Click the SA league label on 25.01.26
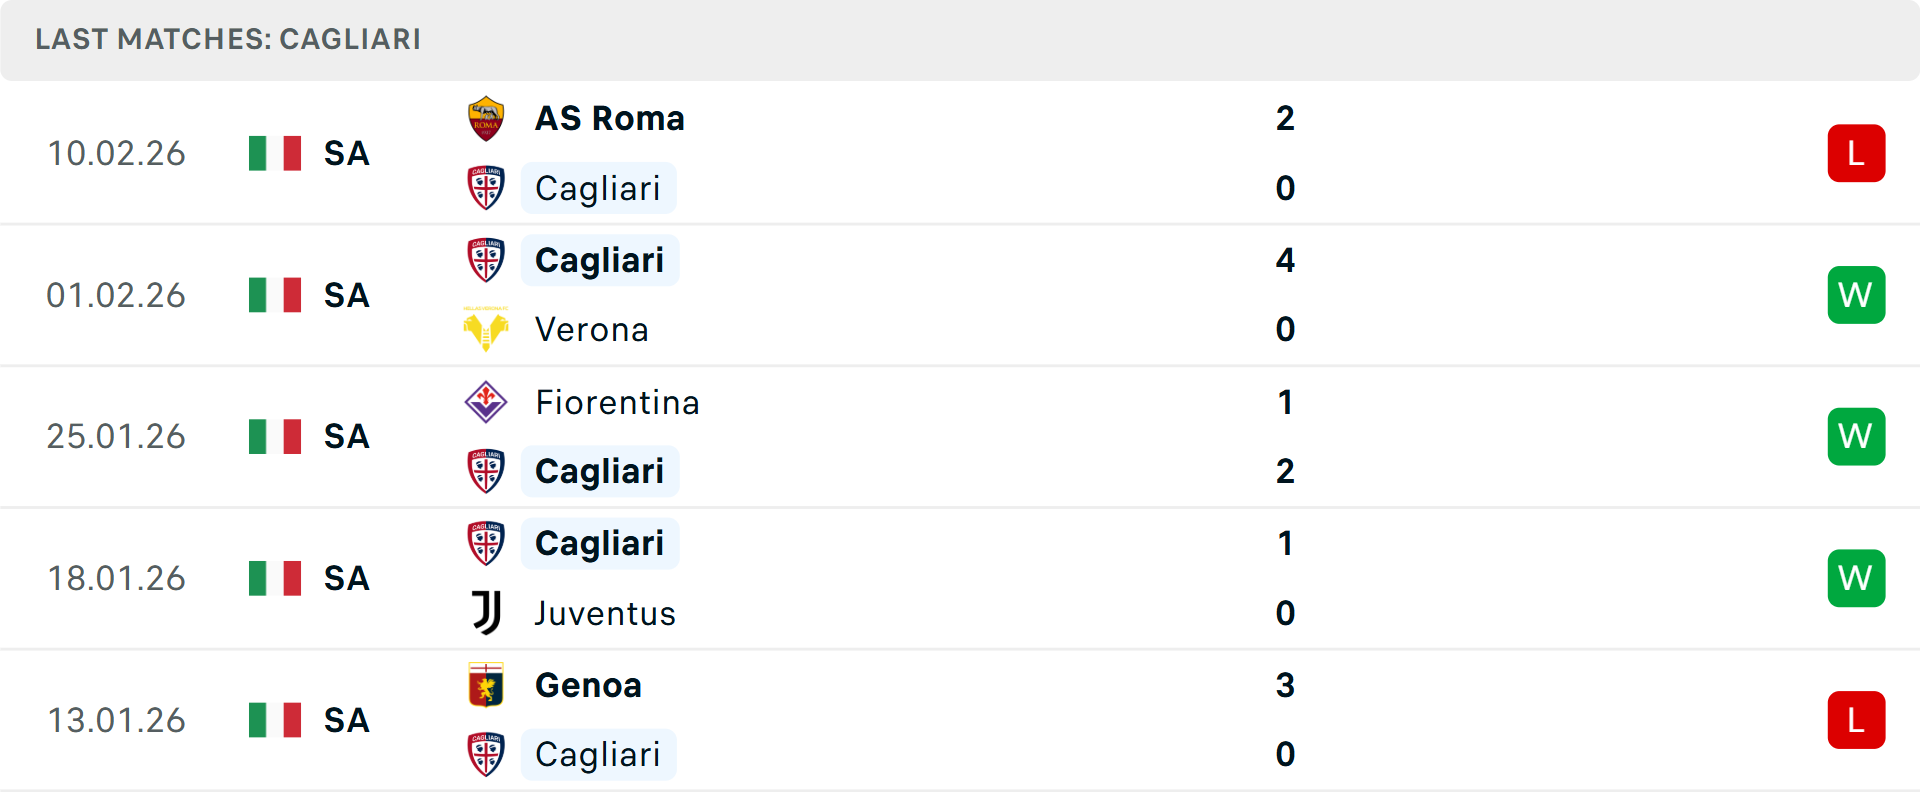This screenshot has height=792, width=1920. 346,437
